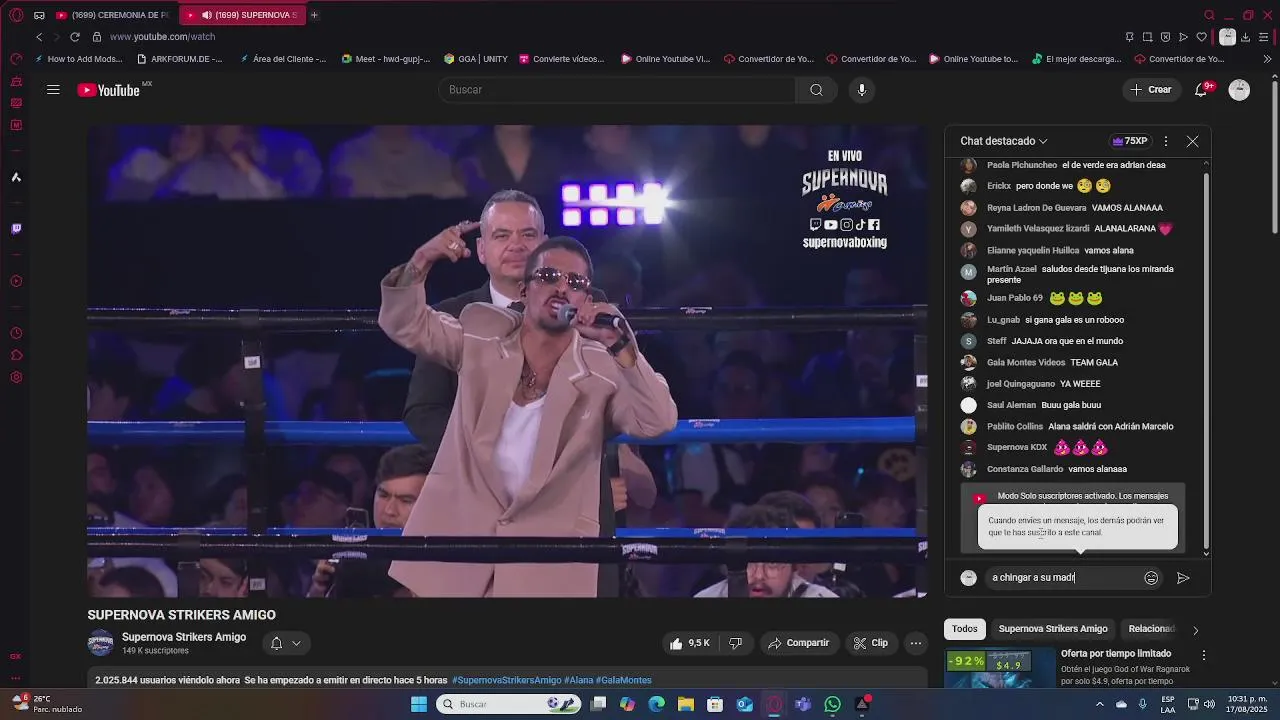The image size is (1280, 720).
Task: Open the YouTube guide hamburger menu
Action: tap(53, 90)
